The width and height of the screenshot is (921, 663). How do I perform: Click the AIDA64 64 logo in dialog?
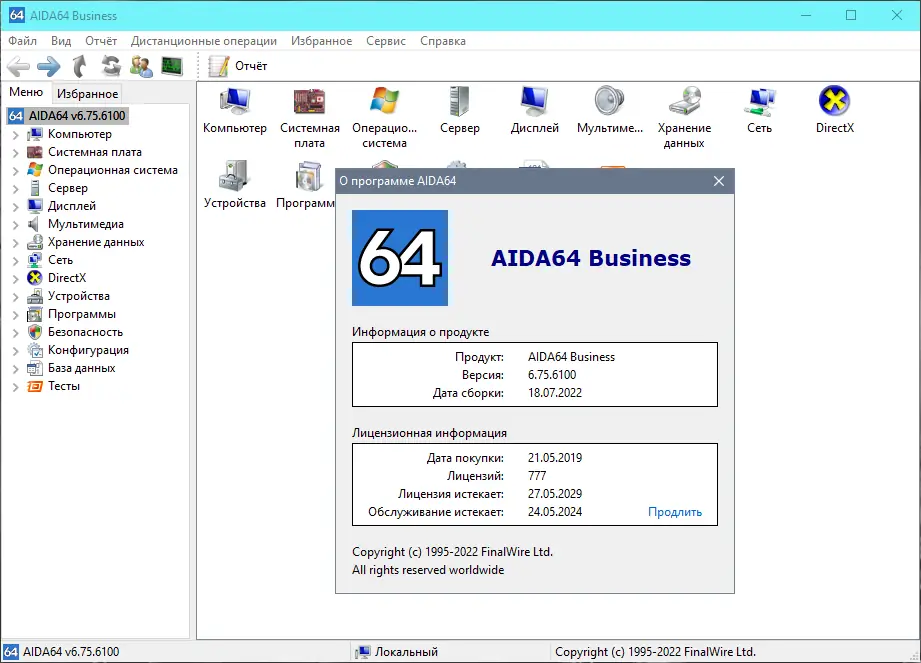pyautogui.click(x=400, y=258)
